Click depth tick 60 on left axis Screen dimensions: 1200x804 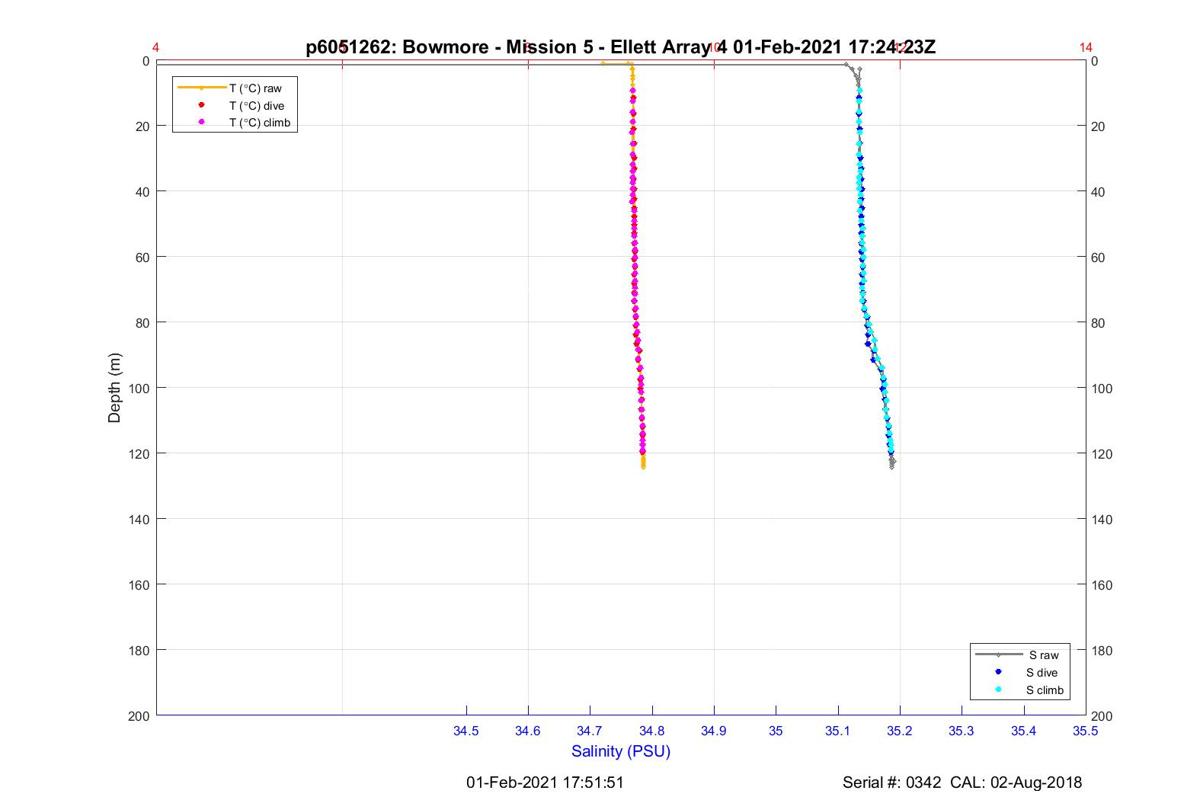142,257
